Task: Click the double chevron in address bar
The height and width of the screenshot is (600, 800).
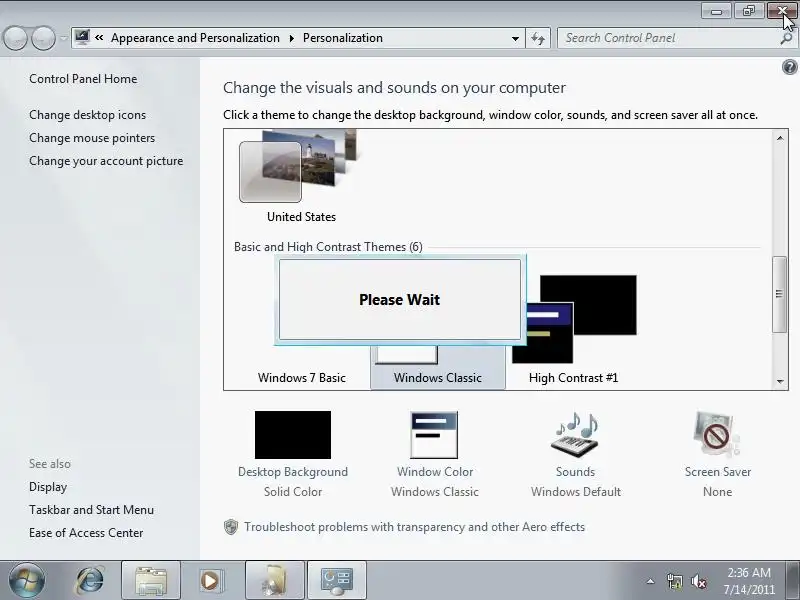Action: coord(99,38)
